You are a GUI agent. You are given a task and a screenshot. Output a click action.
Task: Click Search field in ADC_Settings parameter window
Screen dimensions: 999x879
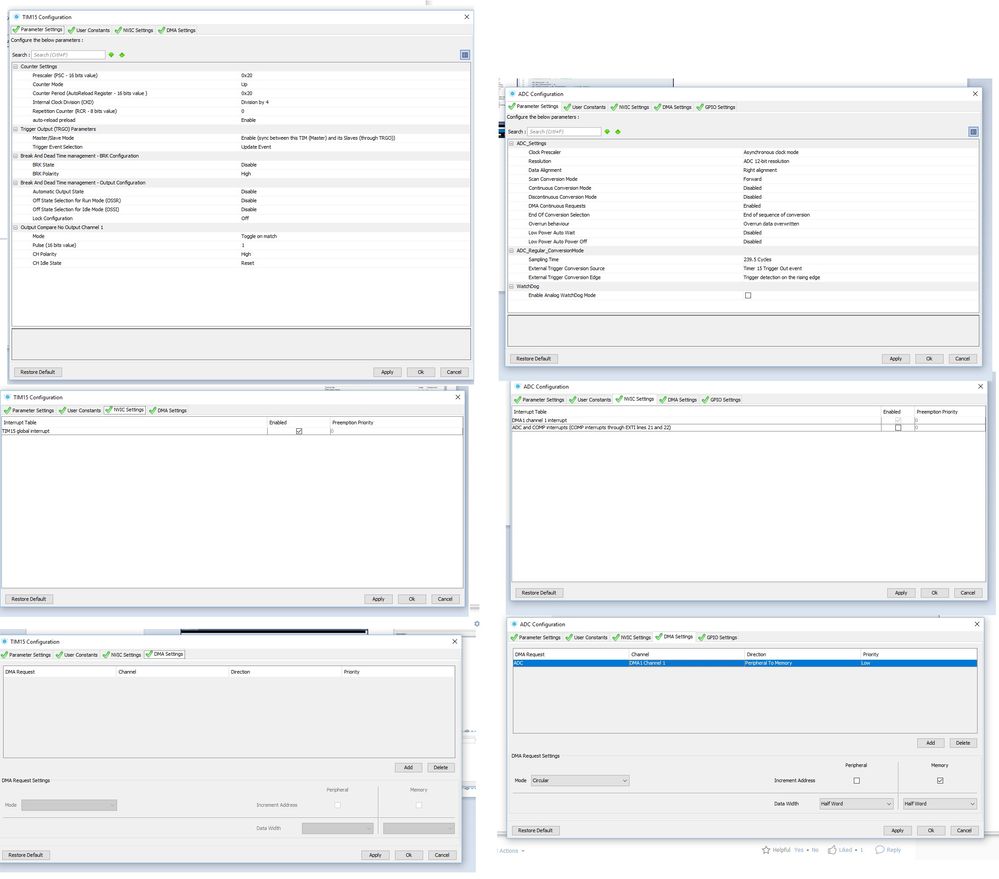point(564,132)
